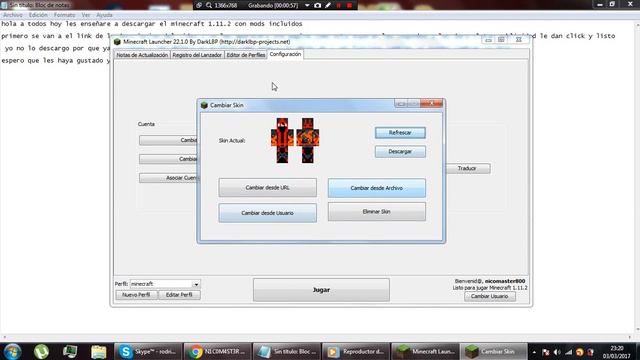Click the Minecraft Launcher title bar icon
Viewport: 640px width, 360px height.
tap(118, 42)
